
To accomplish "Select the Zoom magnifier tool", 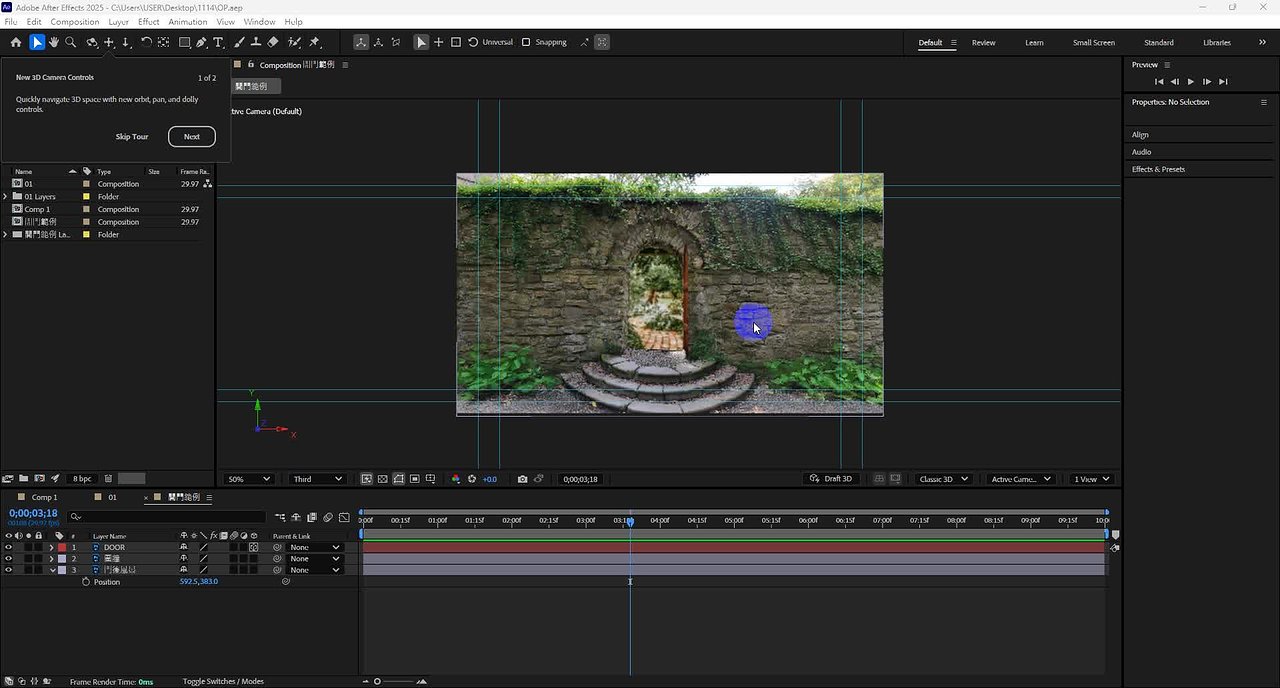I will click(71, 42).
